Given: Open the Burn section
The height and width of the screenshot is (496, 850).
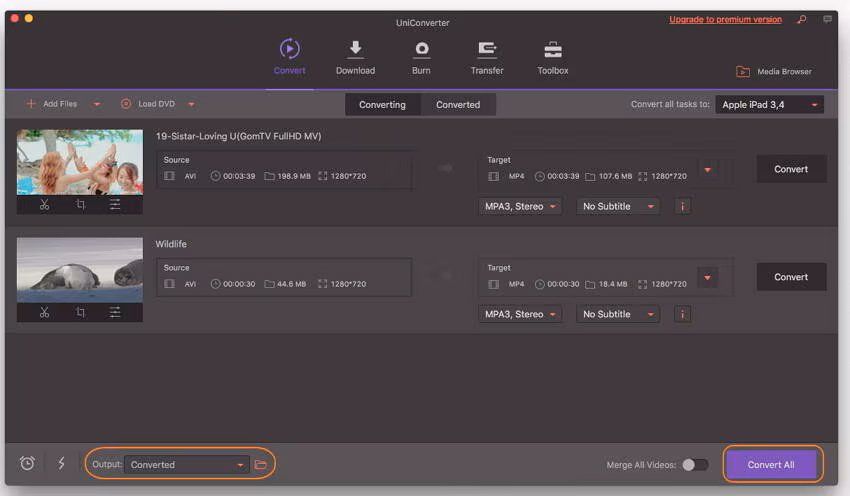Looking at the screenshot, I should (421, 57).
